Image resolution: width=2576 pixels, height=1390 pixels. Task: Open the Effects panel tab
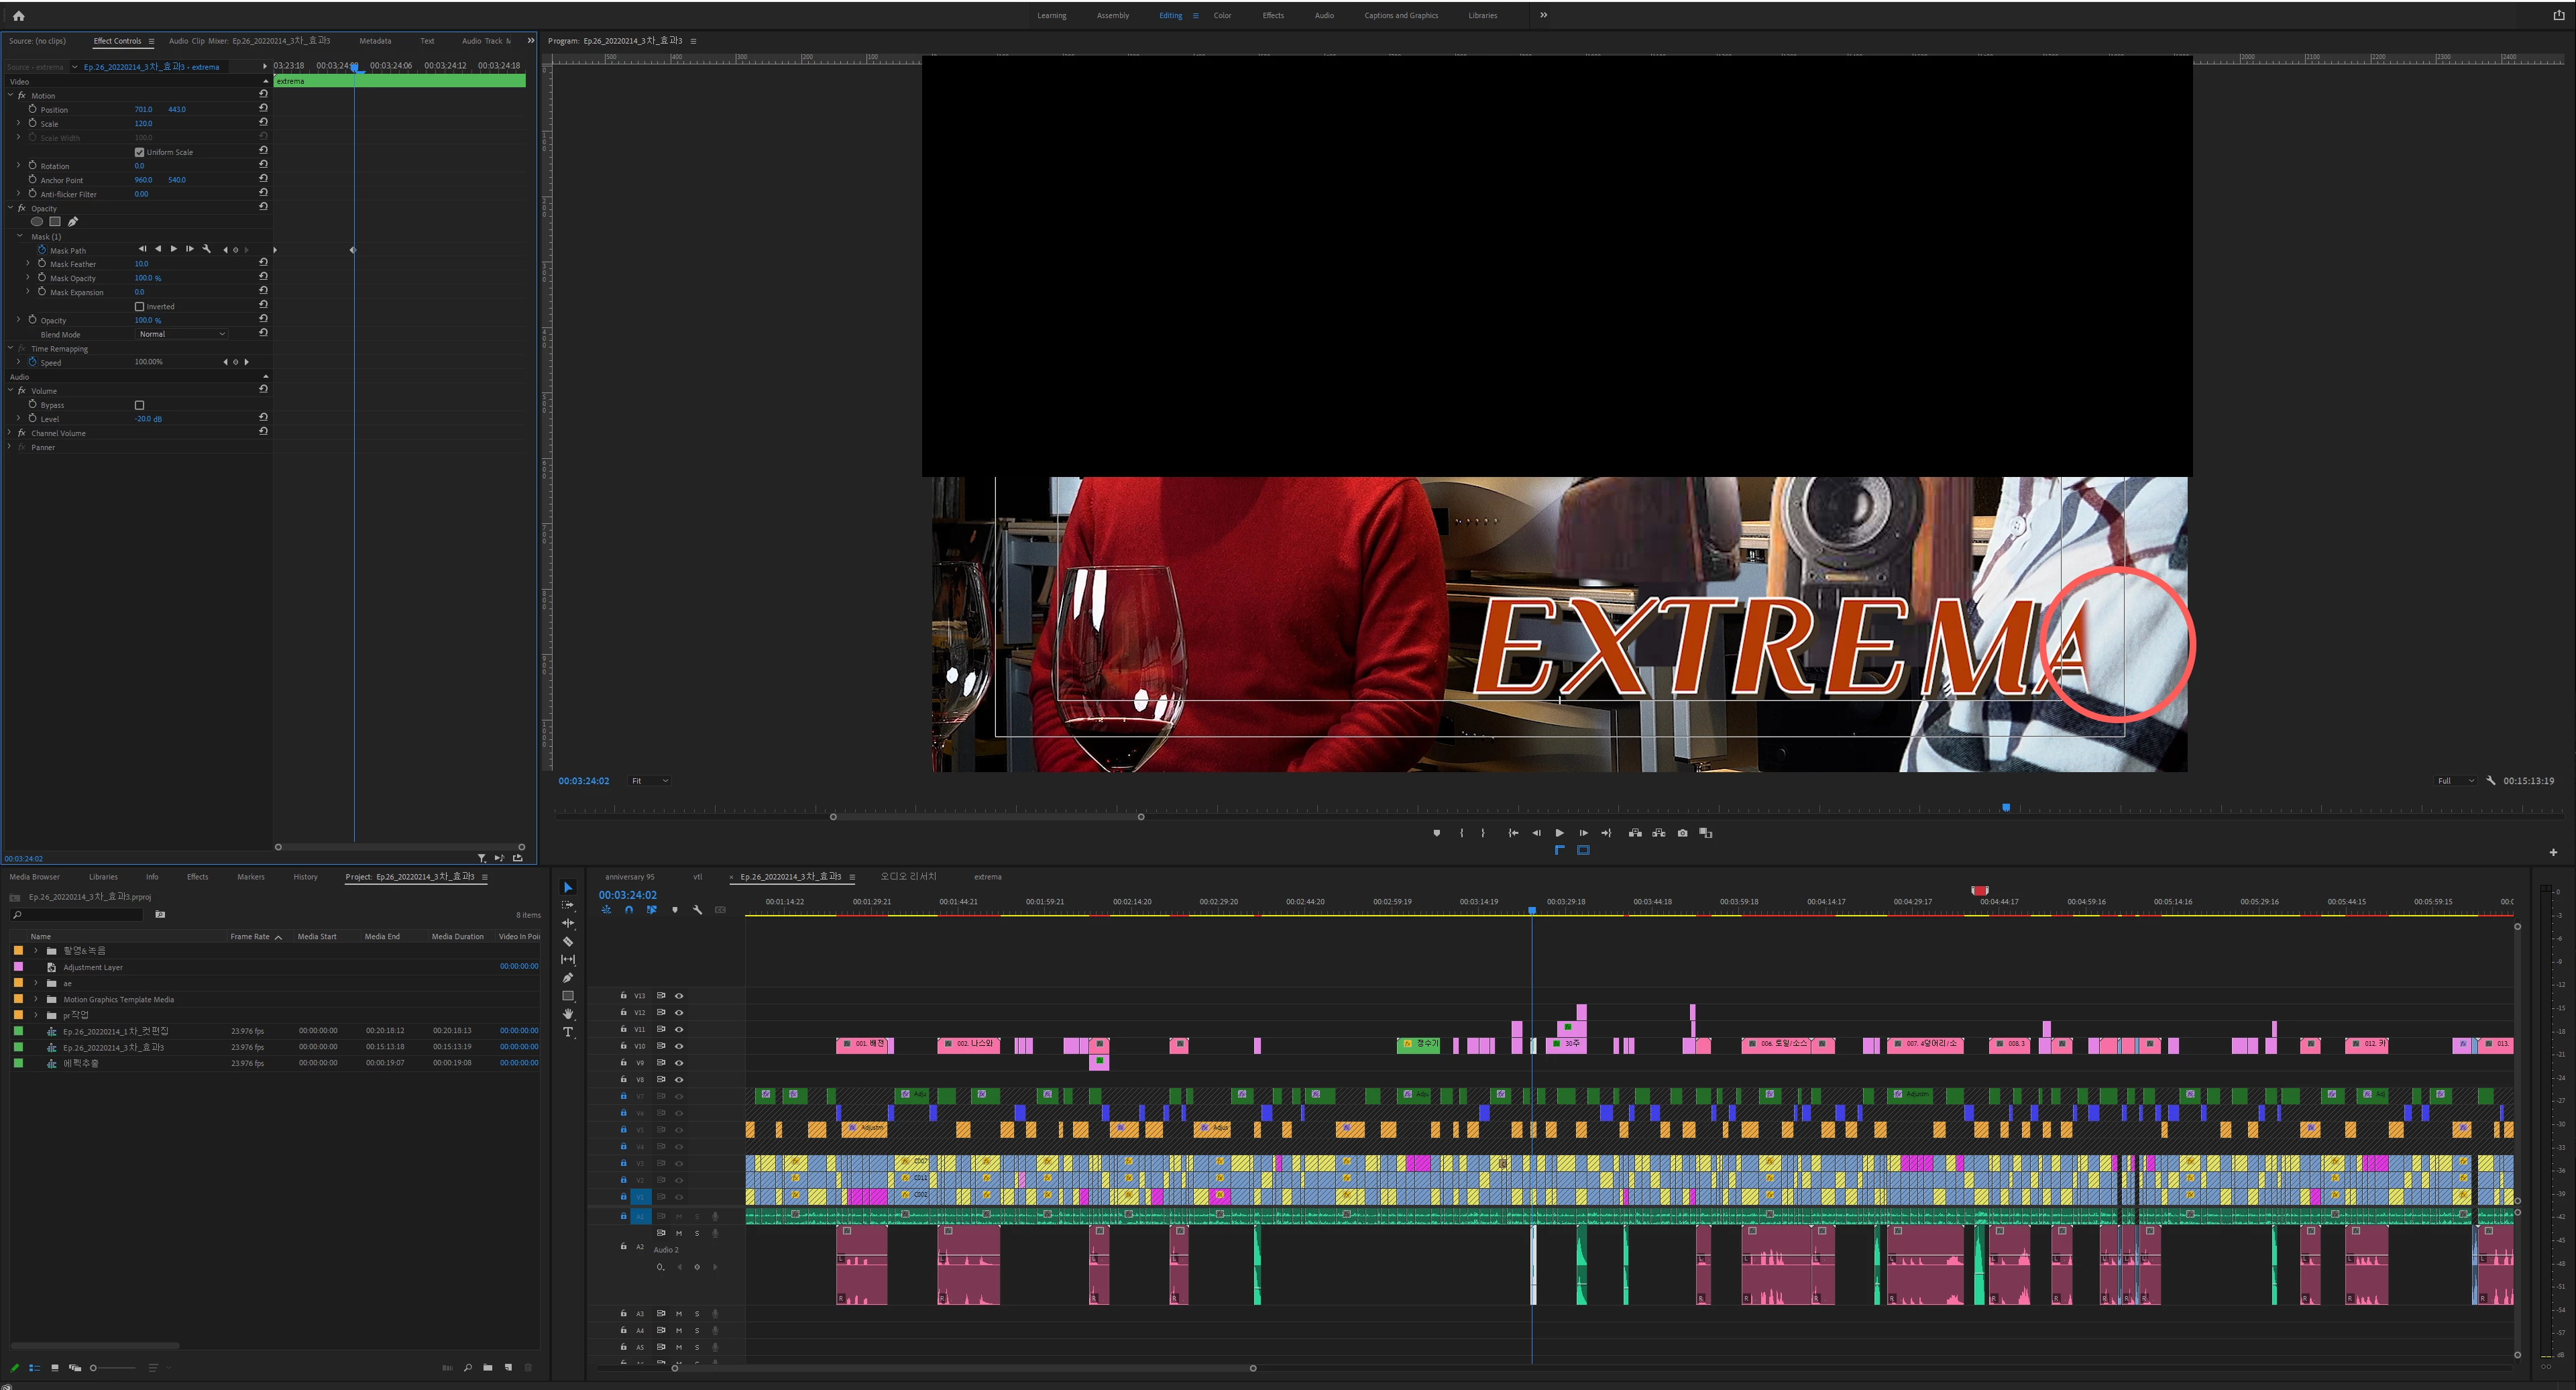197,877
